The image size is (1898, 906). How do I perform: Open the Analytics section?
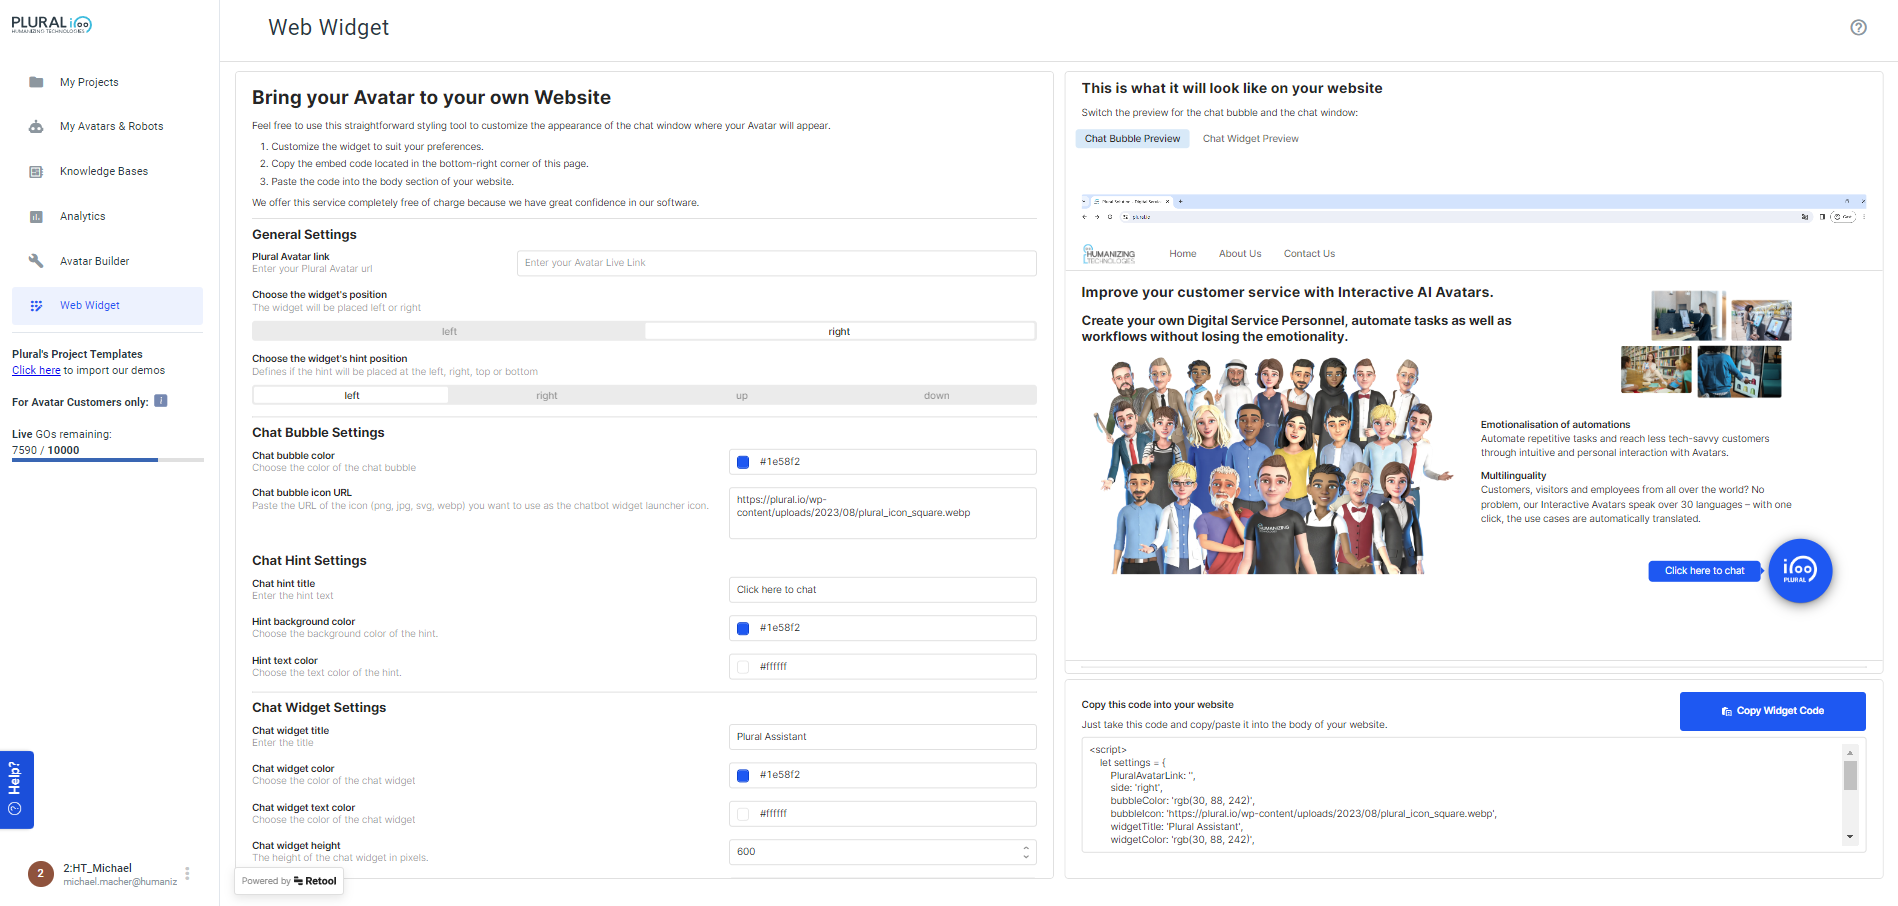tap(82, 217)
